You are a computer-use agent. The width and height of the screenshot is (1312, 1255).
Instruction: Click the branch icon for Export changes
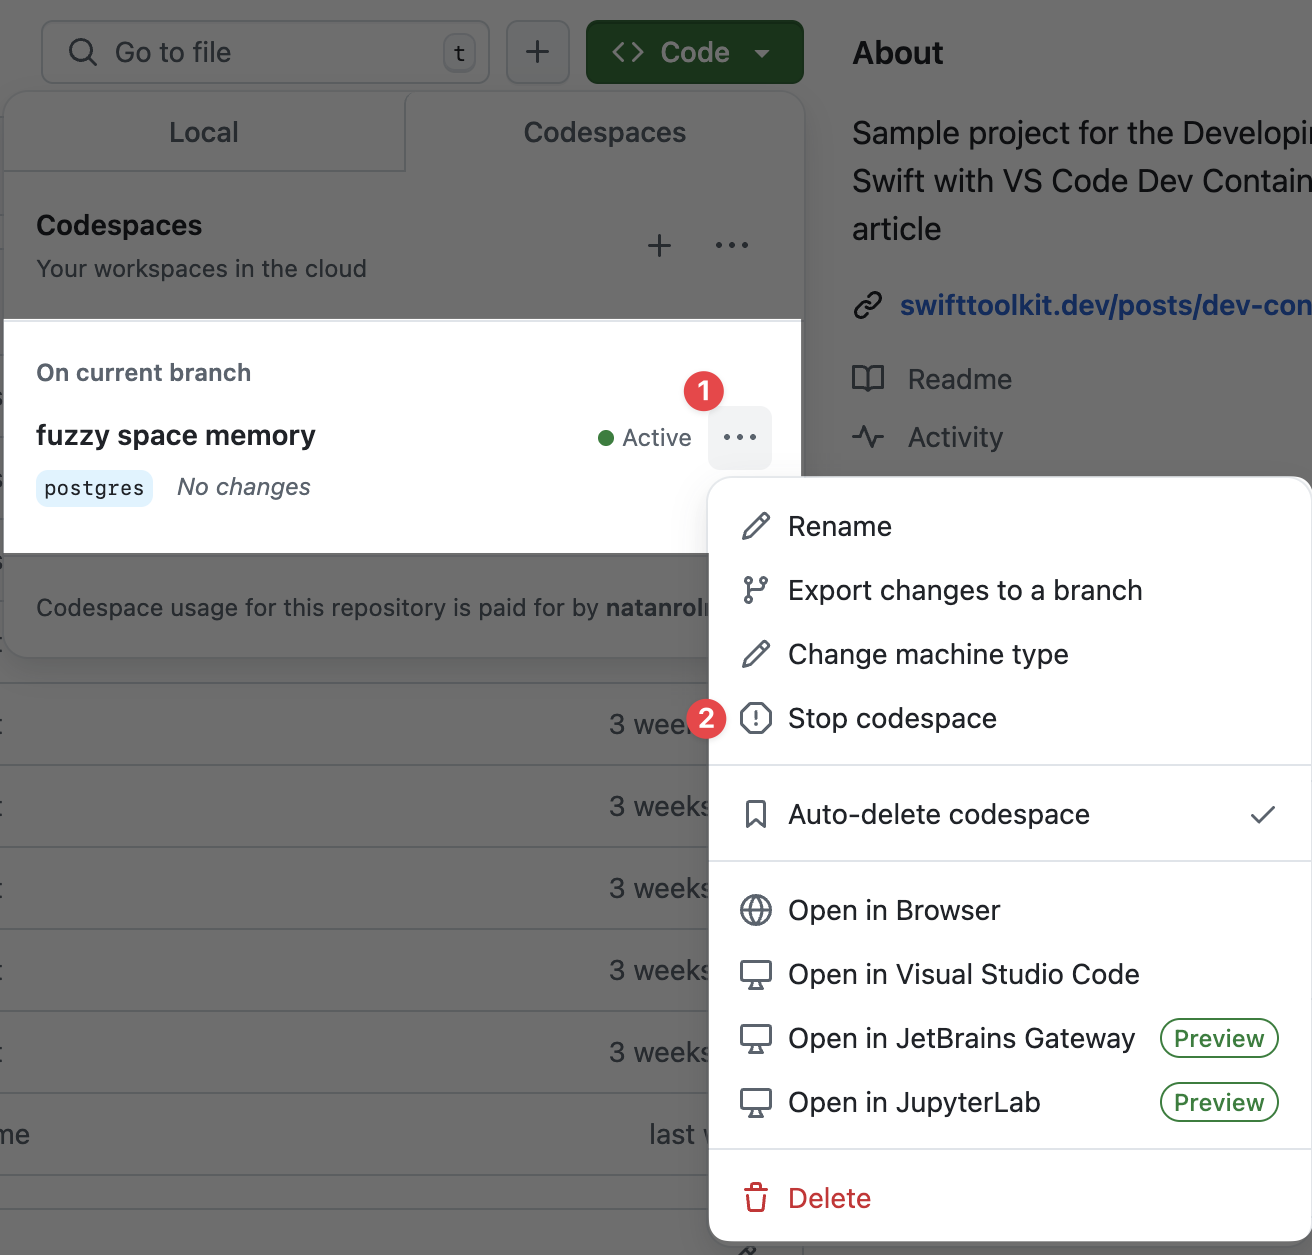(x=756, y=590)
